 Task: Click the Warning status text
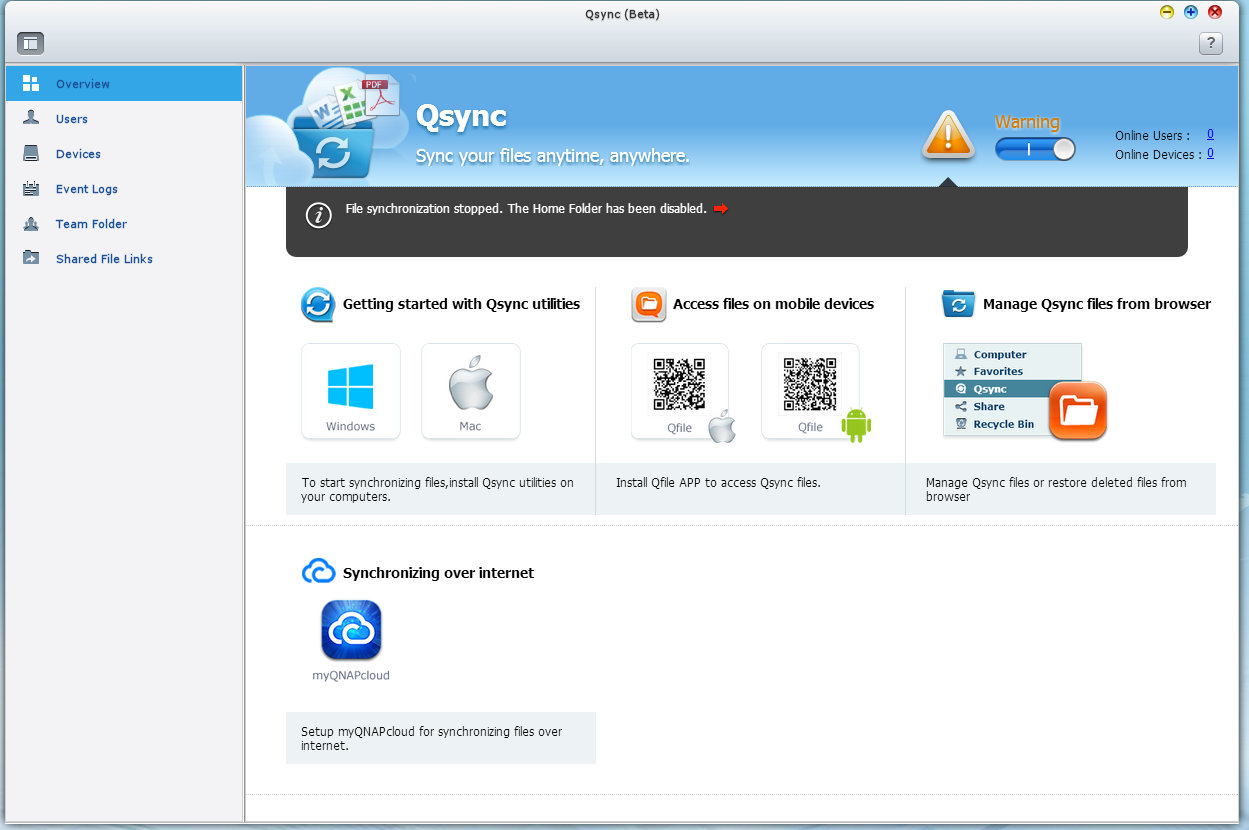(x=1027, y=122)
